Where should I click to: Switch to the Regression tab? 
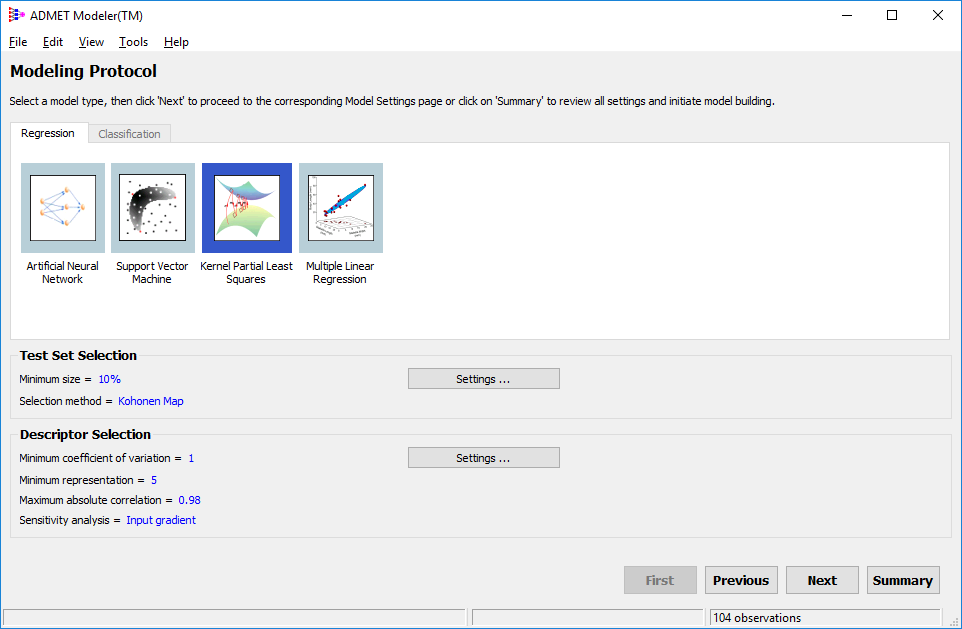pyautogui.click(x=48, y=133)
